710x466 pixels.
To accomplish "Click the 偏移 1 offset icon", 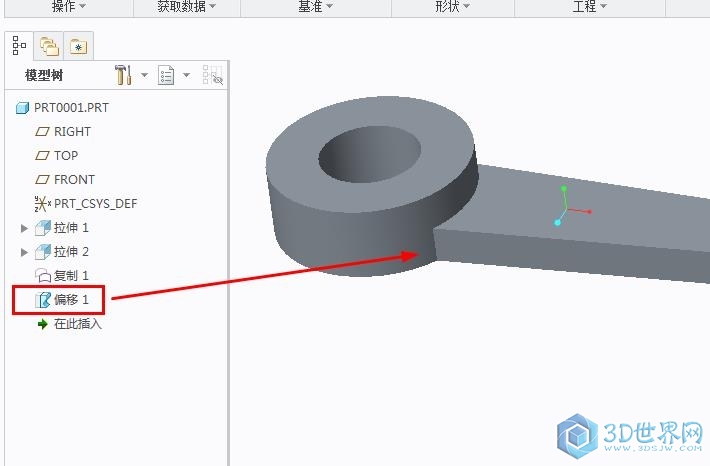I will 43,300.
